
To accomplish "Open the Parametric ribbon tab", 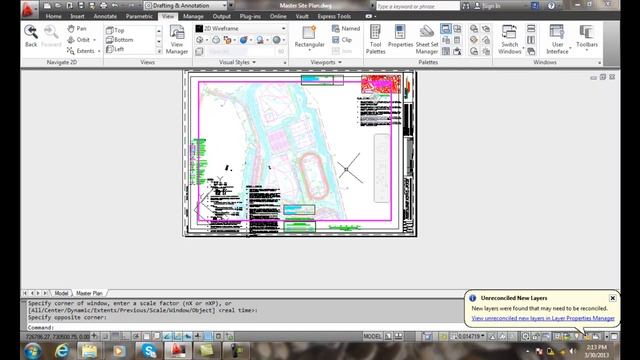I will tap(139, 16).
